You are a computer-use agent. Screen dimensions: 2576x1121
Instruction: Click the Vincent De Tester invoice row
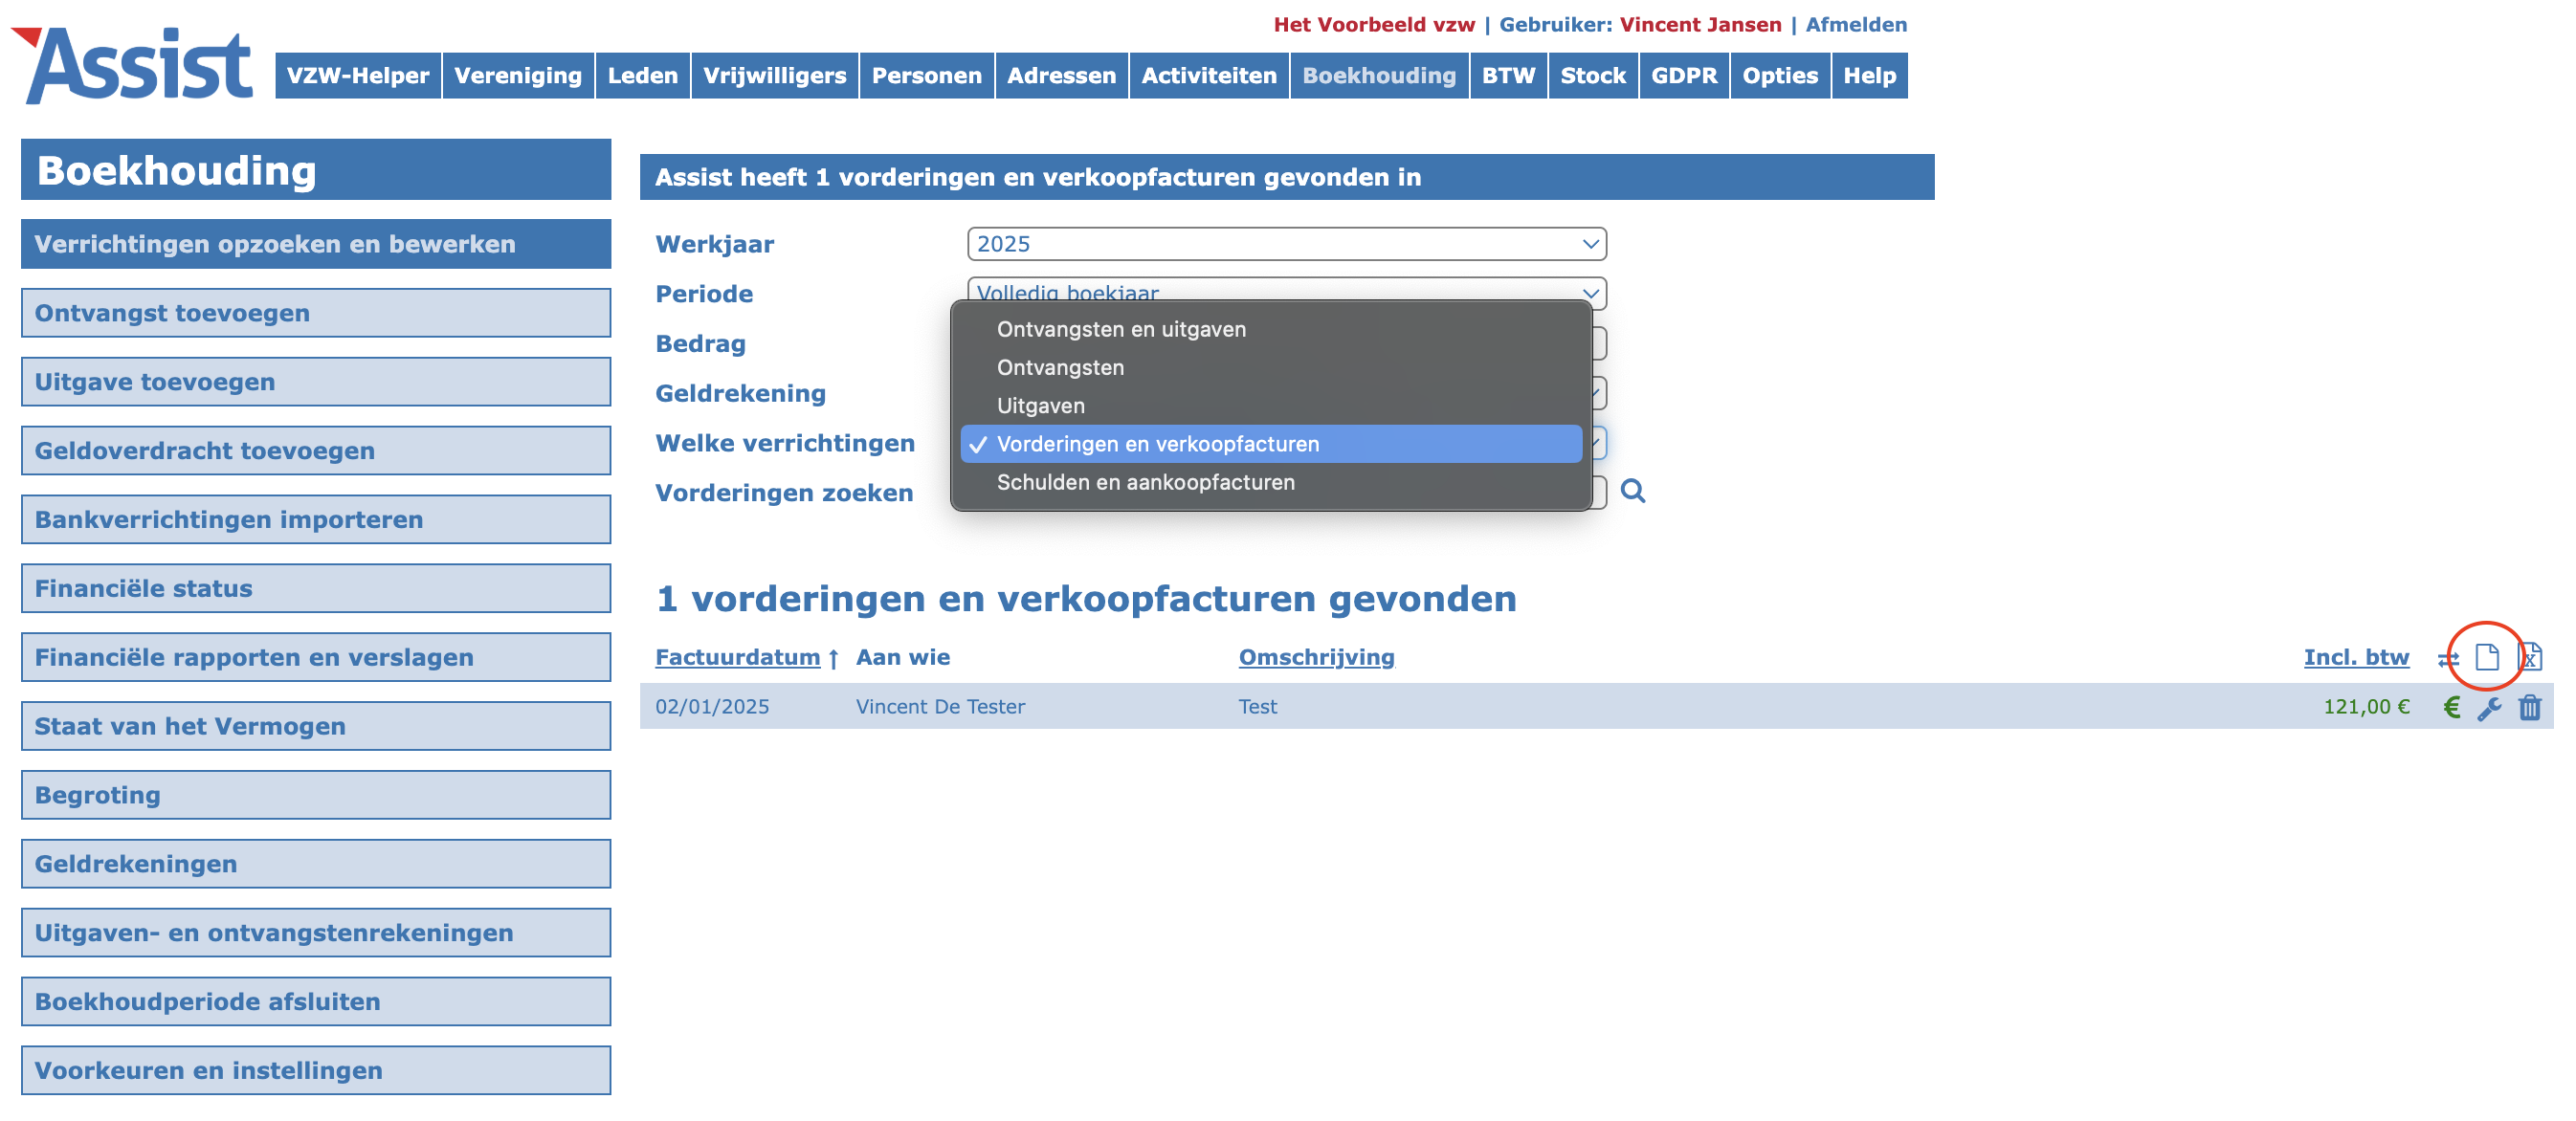[939, 707]
